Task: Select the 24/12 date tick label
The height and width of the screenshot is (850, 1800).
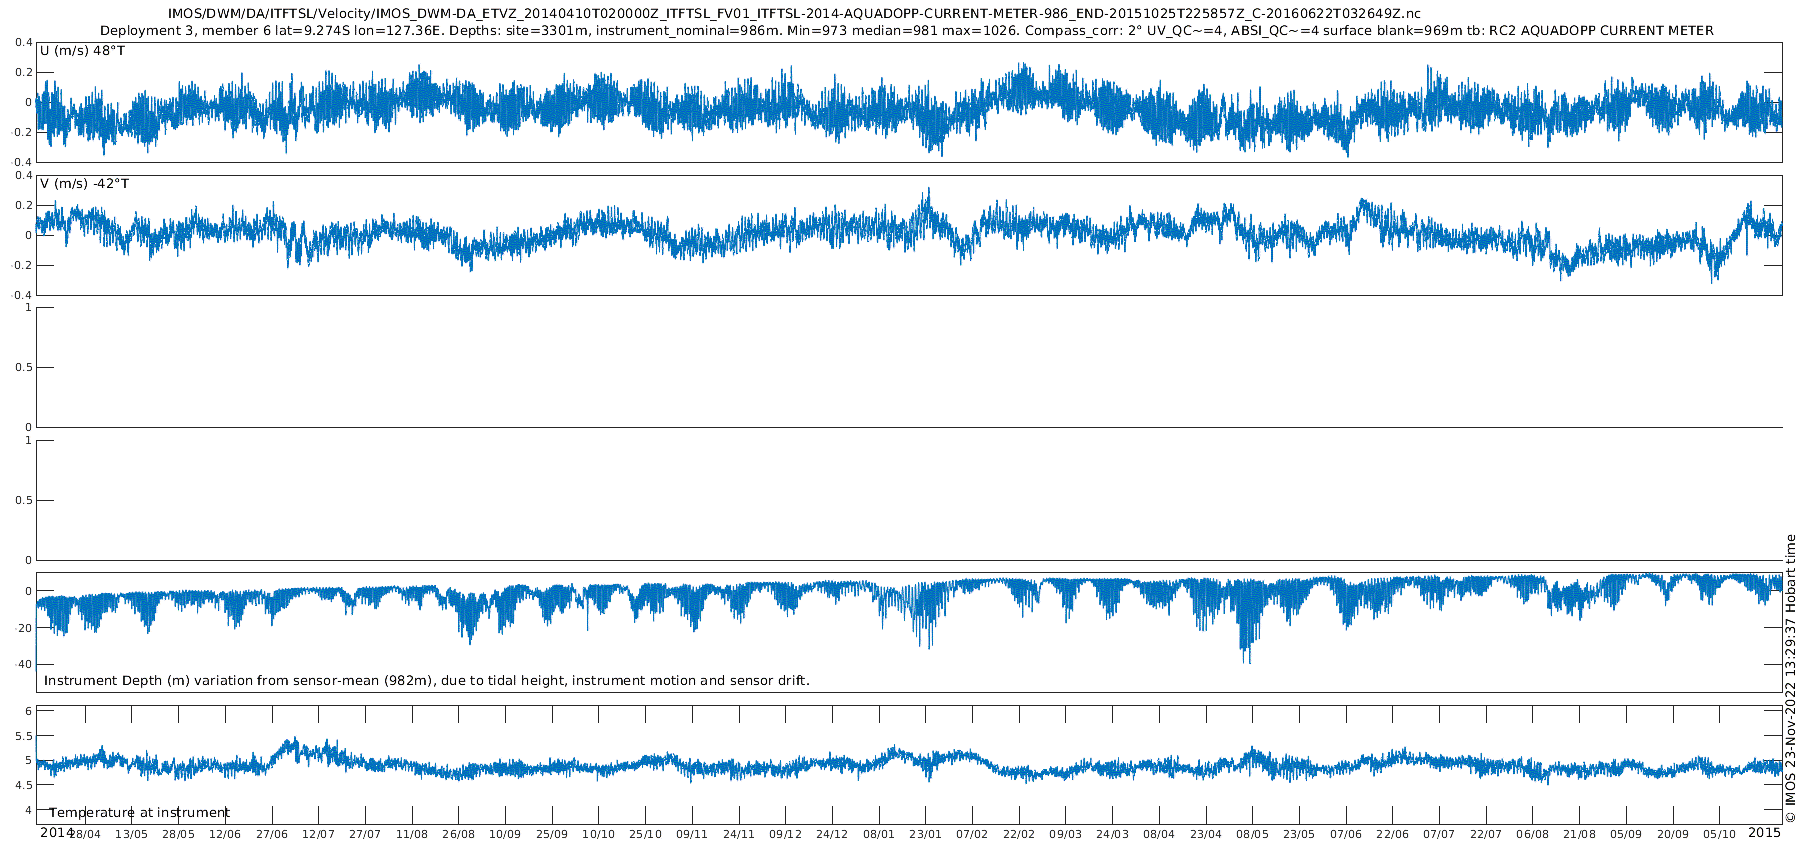Action: 832,835
